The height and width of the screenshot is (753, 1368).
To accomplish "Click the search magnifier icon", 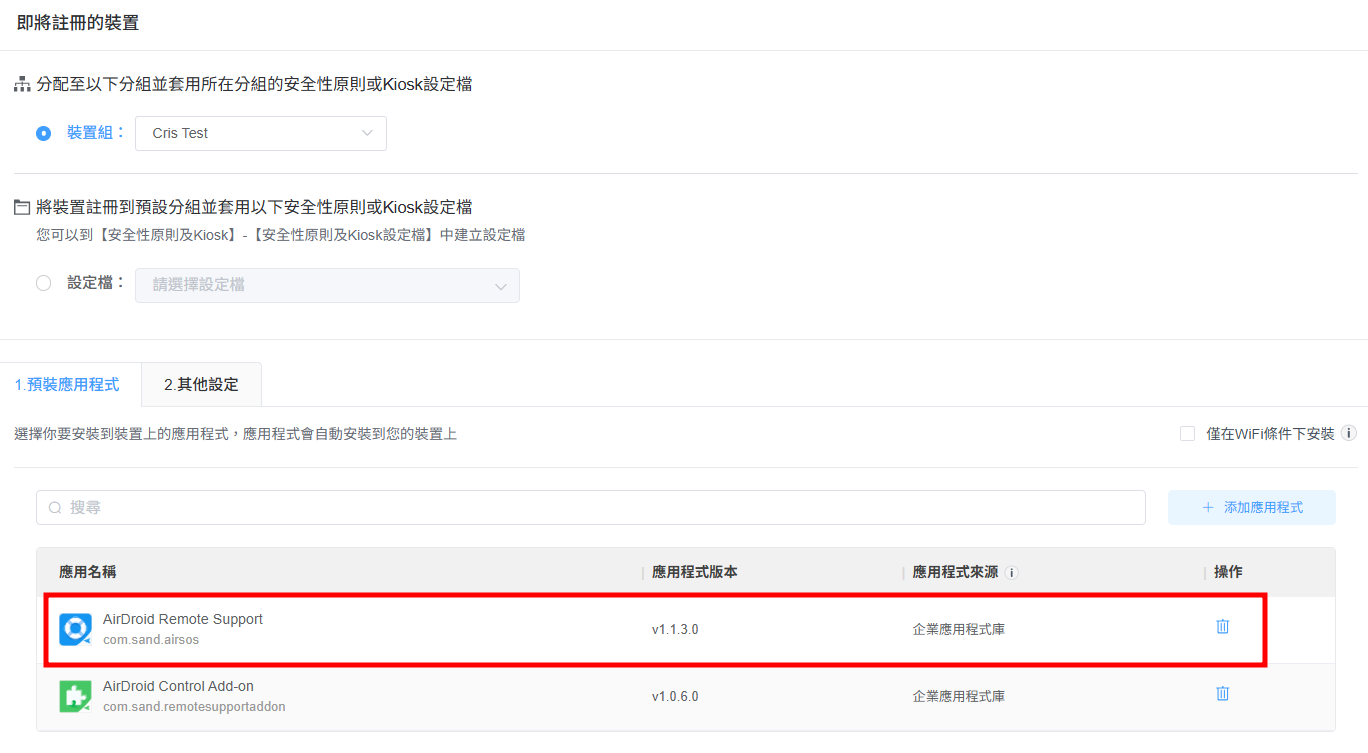I will 55,508.
